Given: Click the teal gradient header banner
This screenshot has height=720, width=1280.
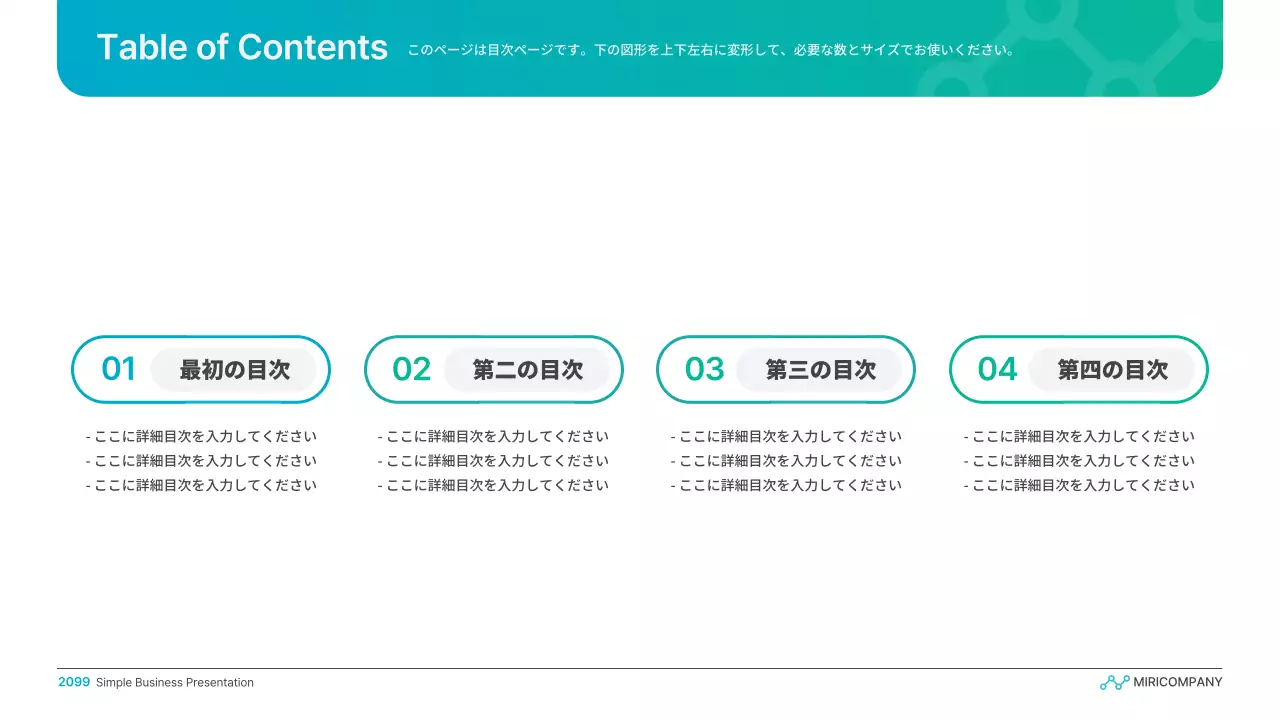Looking at the screenshot, I should tap(640, 80).
